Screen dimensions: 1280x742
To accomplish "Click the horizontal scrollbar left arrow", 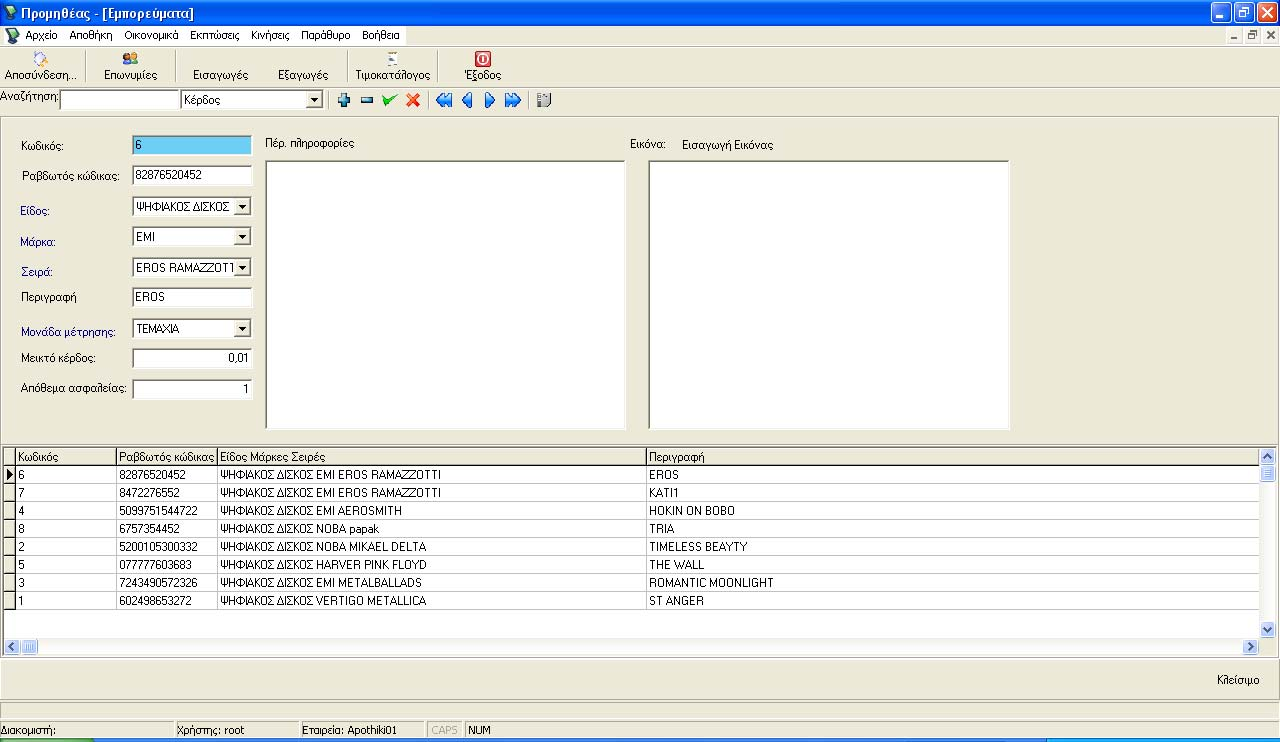I will click(12, 647).
